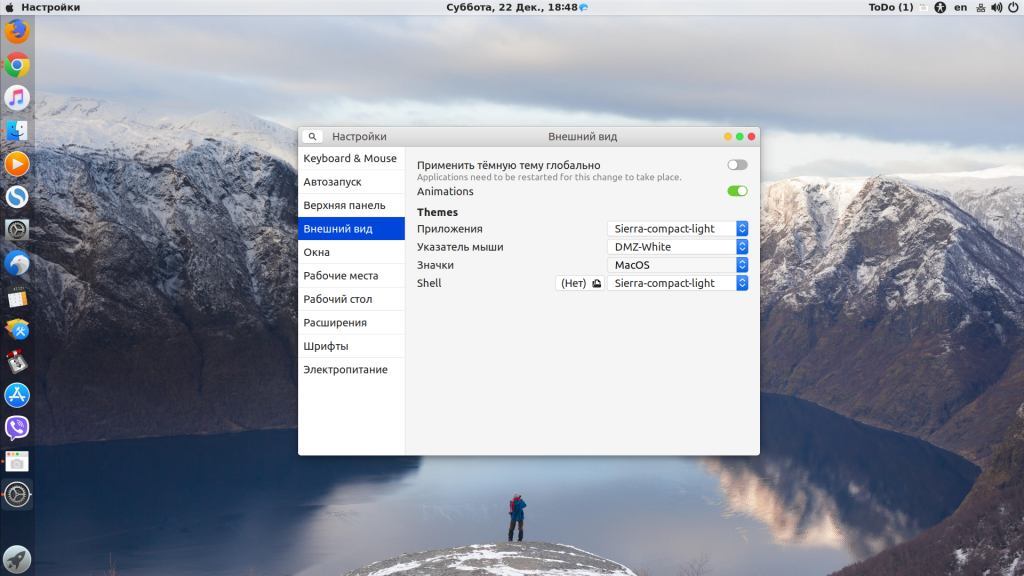Launch Google Chrome from the dock
Screen dimensions: 1024x576
tap(17, 65)
